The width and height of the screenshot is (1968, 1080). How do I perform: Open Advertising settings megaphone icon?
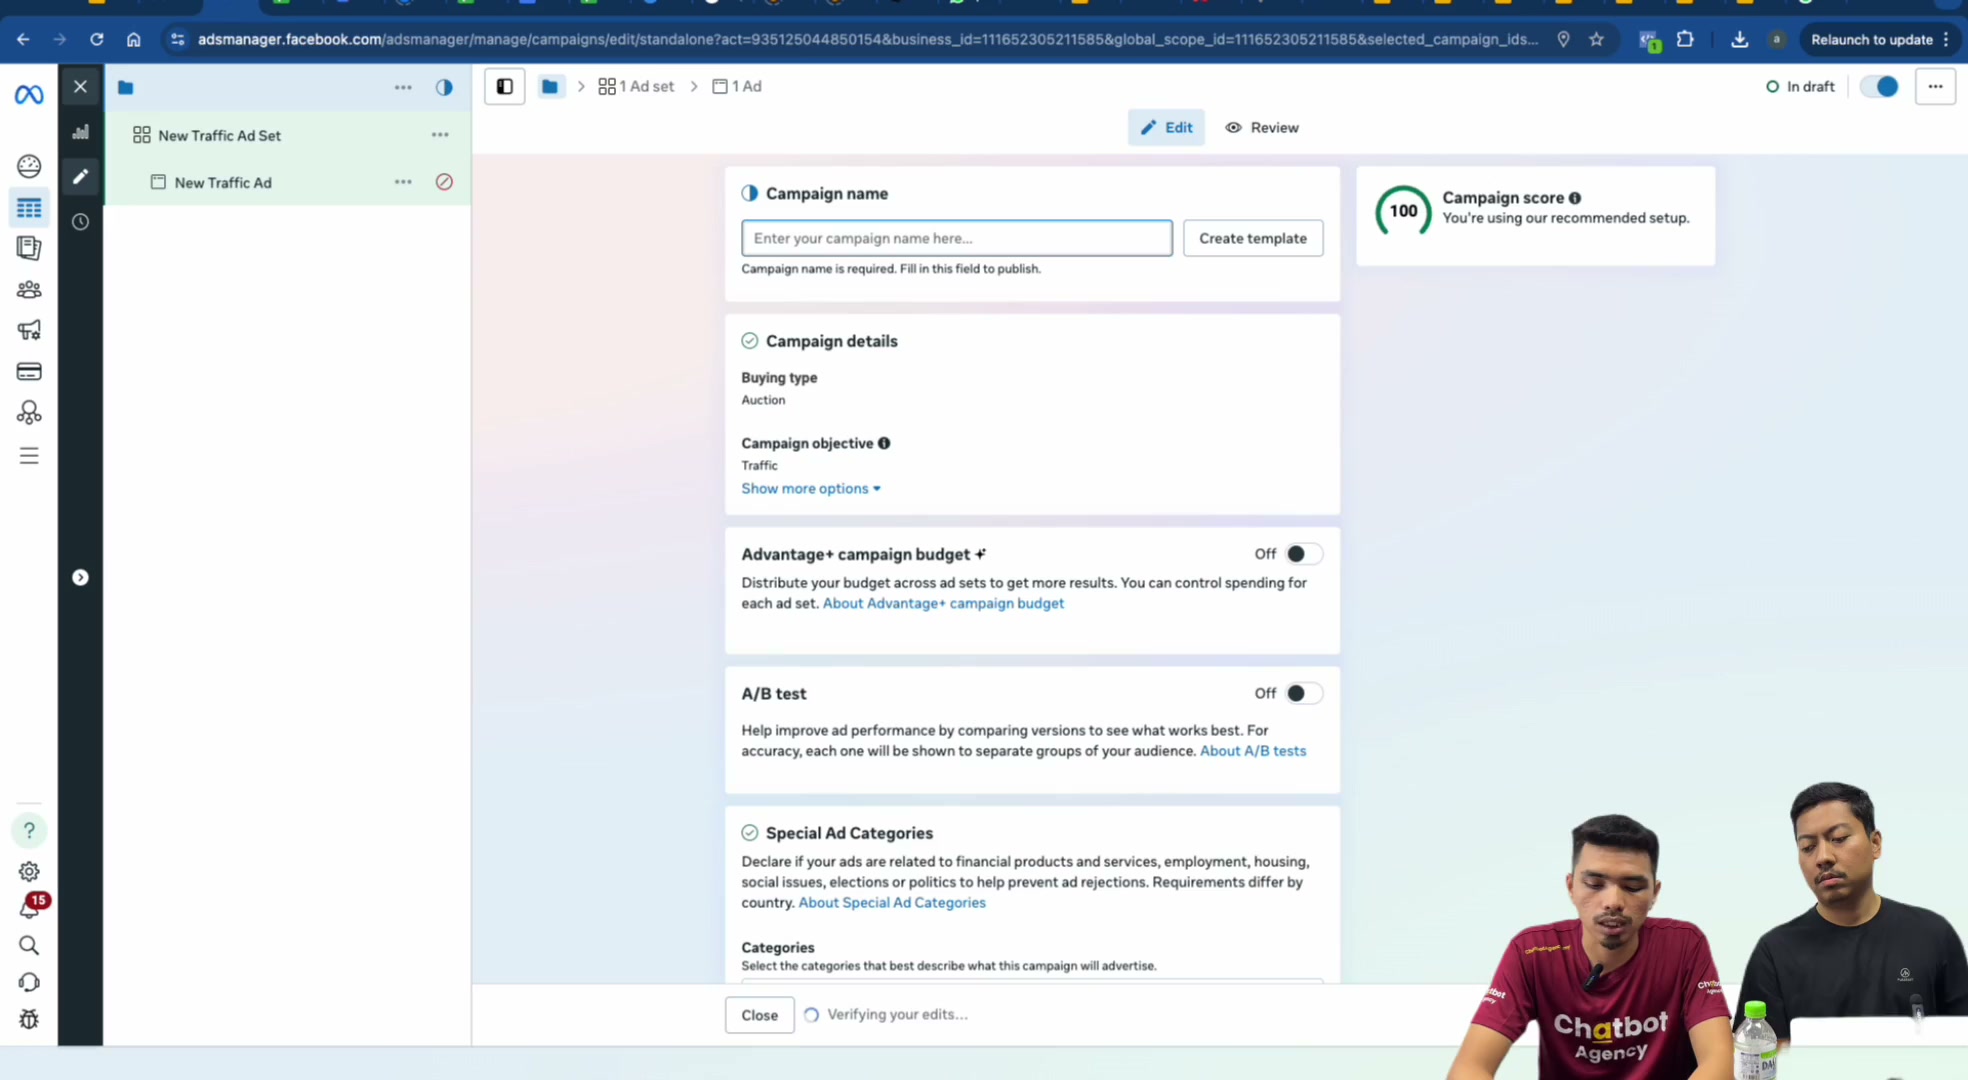[x=29, y=330]
